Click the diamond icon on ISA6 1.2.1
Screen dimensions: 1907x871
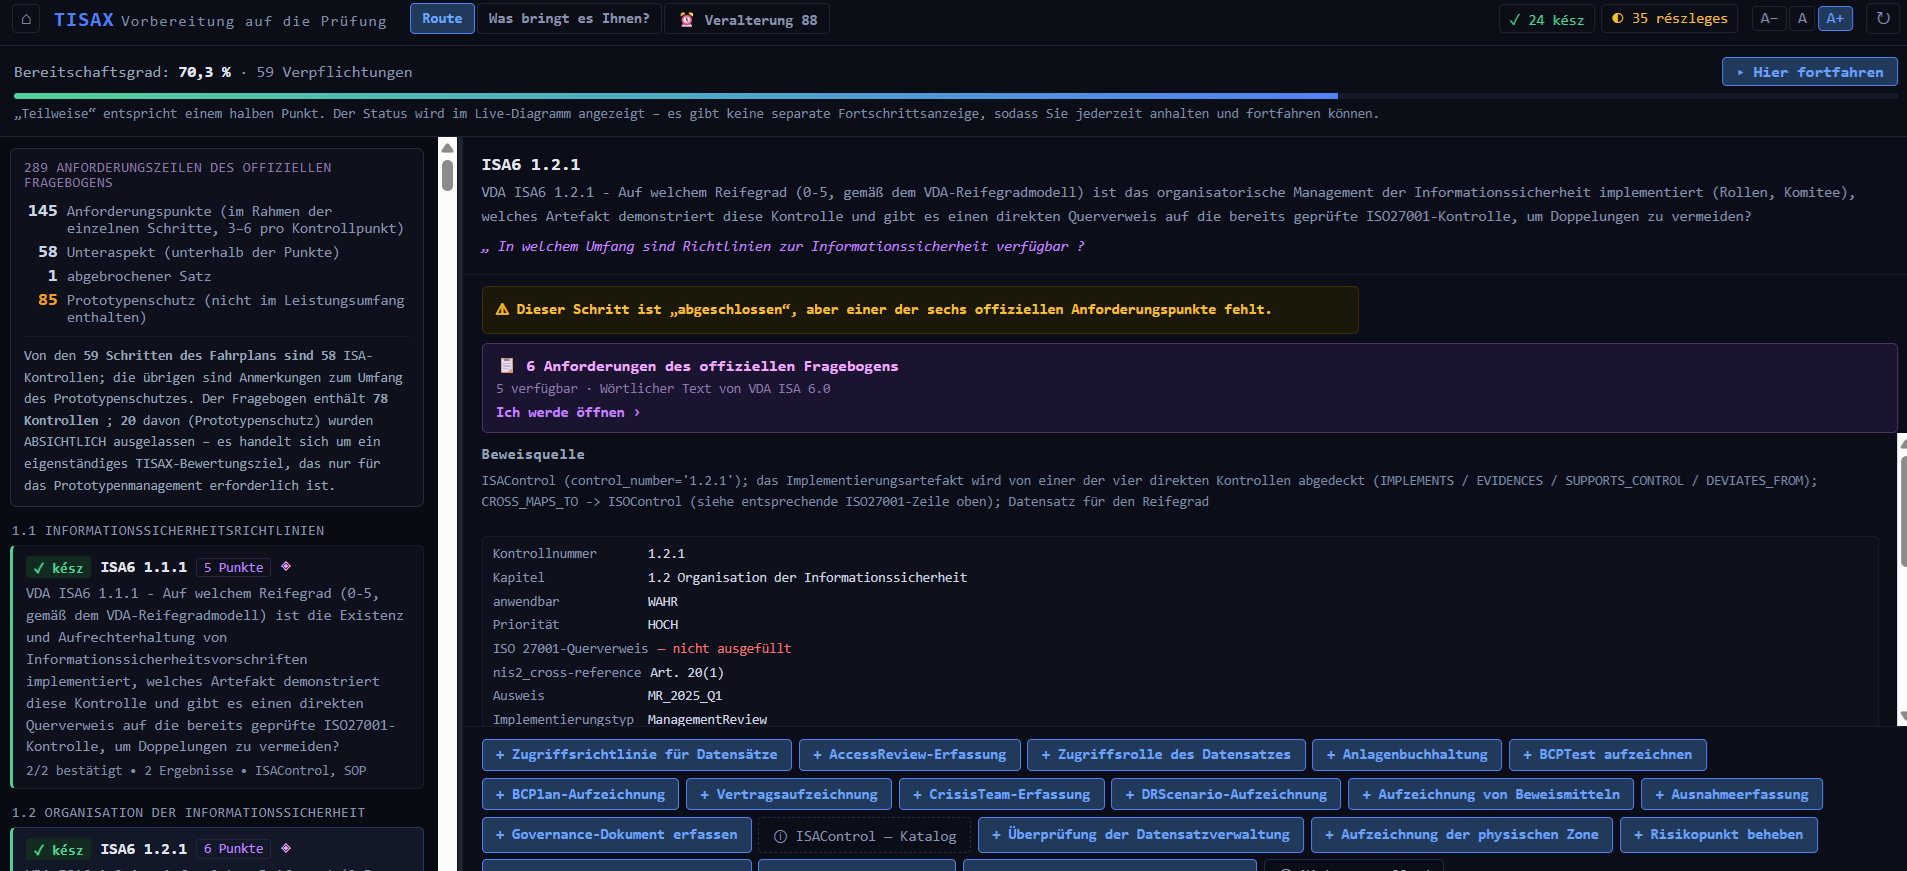pyautogui.click(x=286, y=848)
